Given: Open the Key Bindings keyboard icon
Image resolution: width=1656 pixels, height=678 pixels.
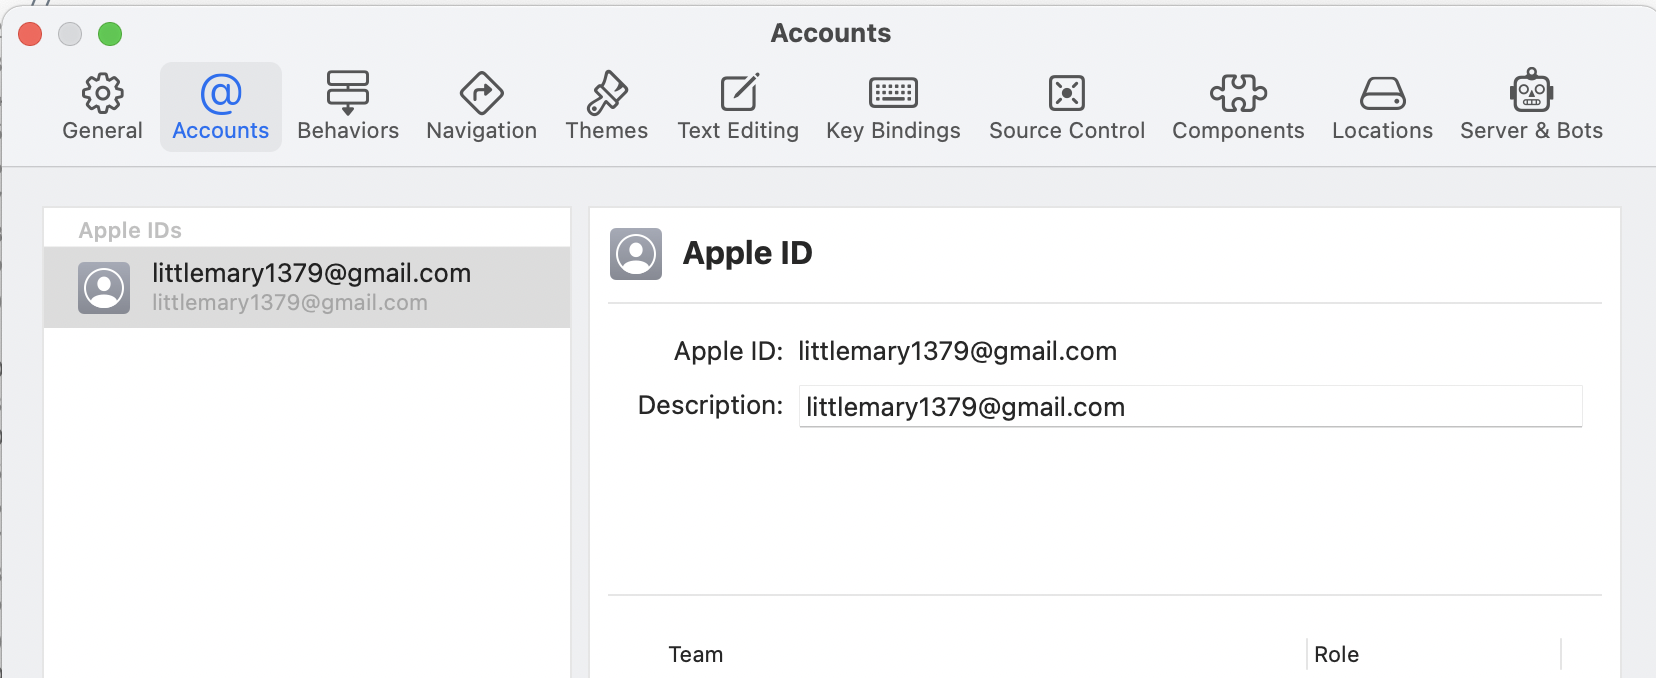Looking at the screenshot, I should point(893,93).
